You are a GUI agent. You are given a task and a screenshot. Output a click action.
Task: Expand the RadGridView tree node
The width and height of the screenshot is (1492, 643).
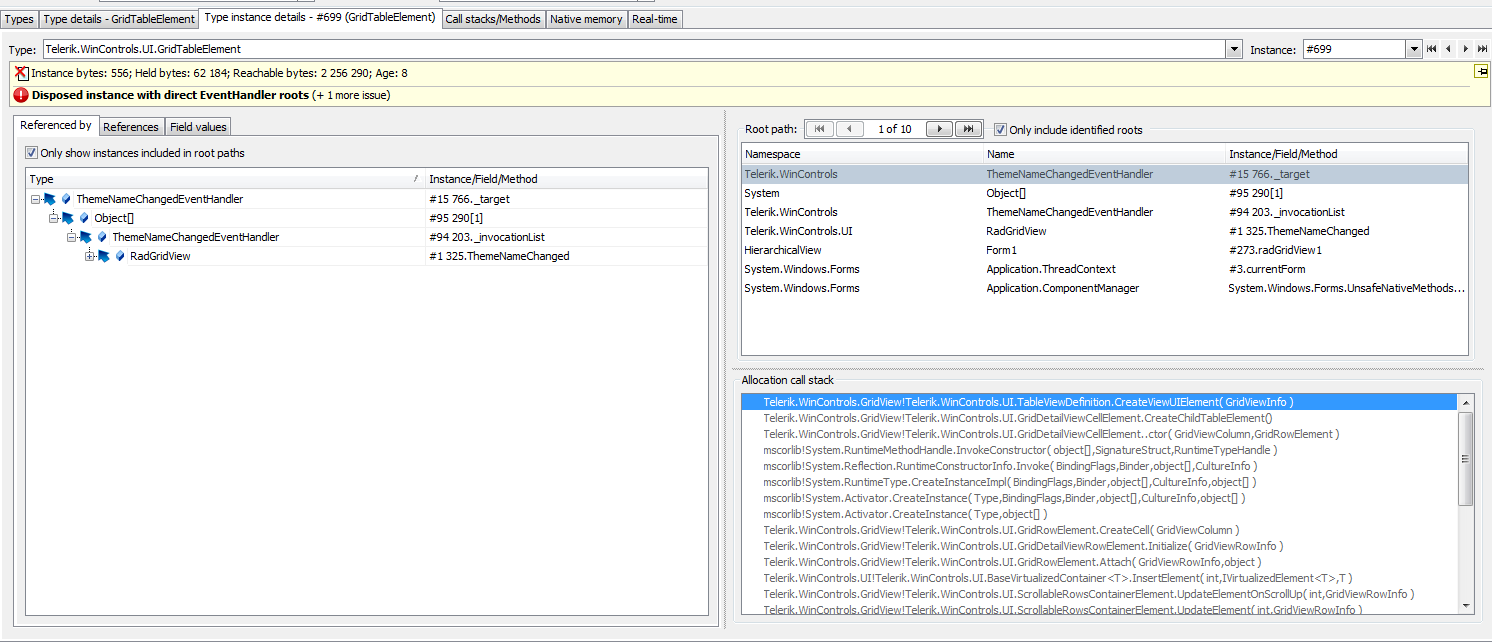[90, 256]
